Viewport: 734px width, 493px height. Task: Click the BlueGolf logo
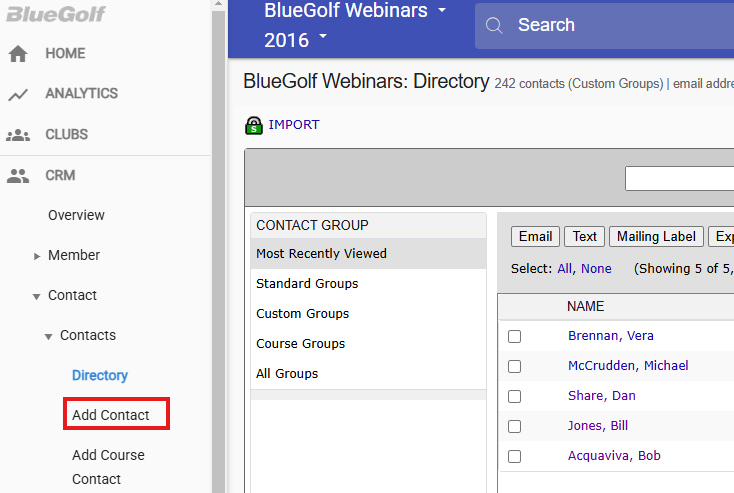click(56, 14)
